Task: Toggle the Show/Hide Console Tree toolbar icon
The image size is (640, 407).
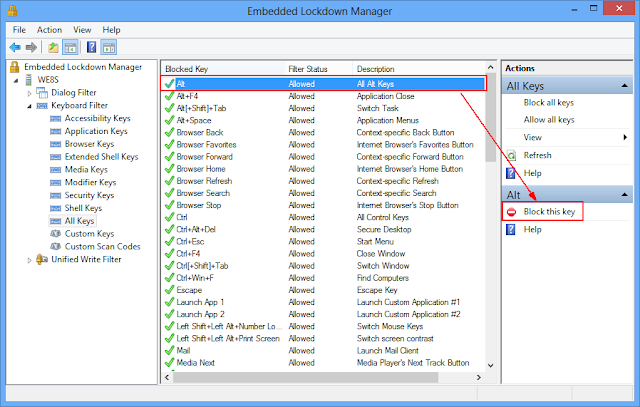Action: tap(70, 47)
